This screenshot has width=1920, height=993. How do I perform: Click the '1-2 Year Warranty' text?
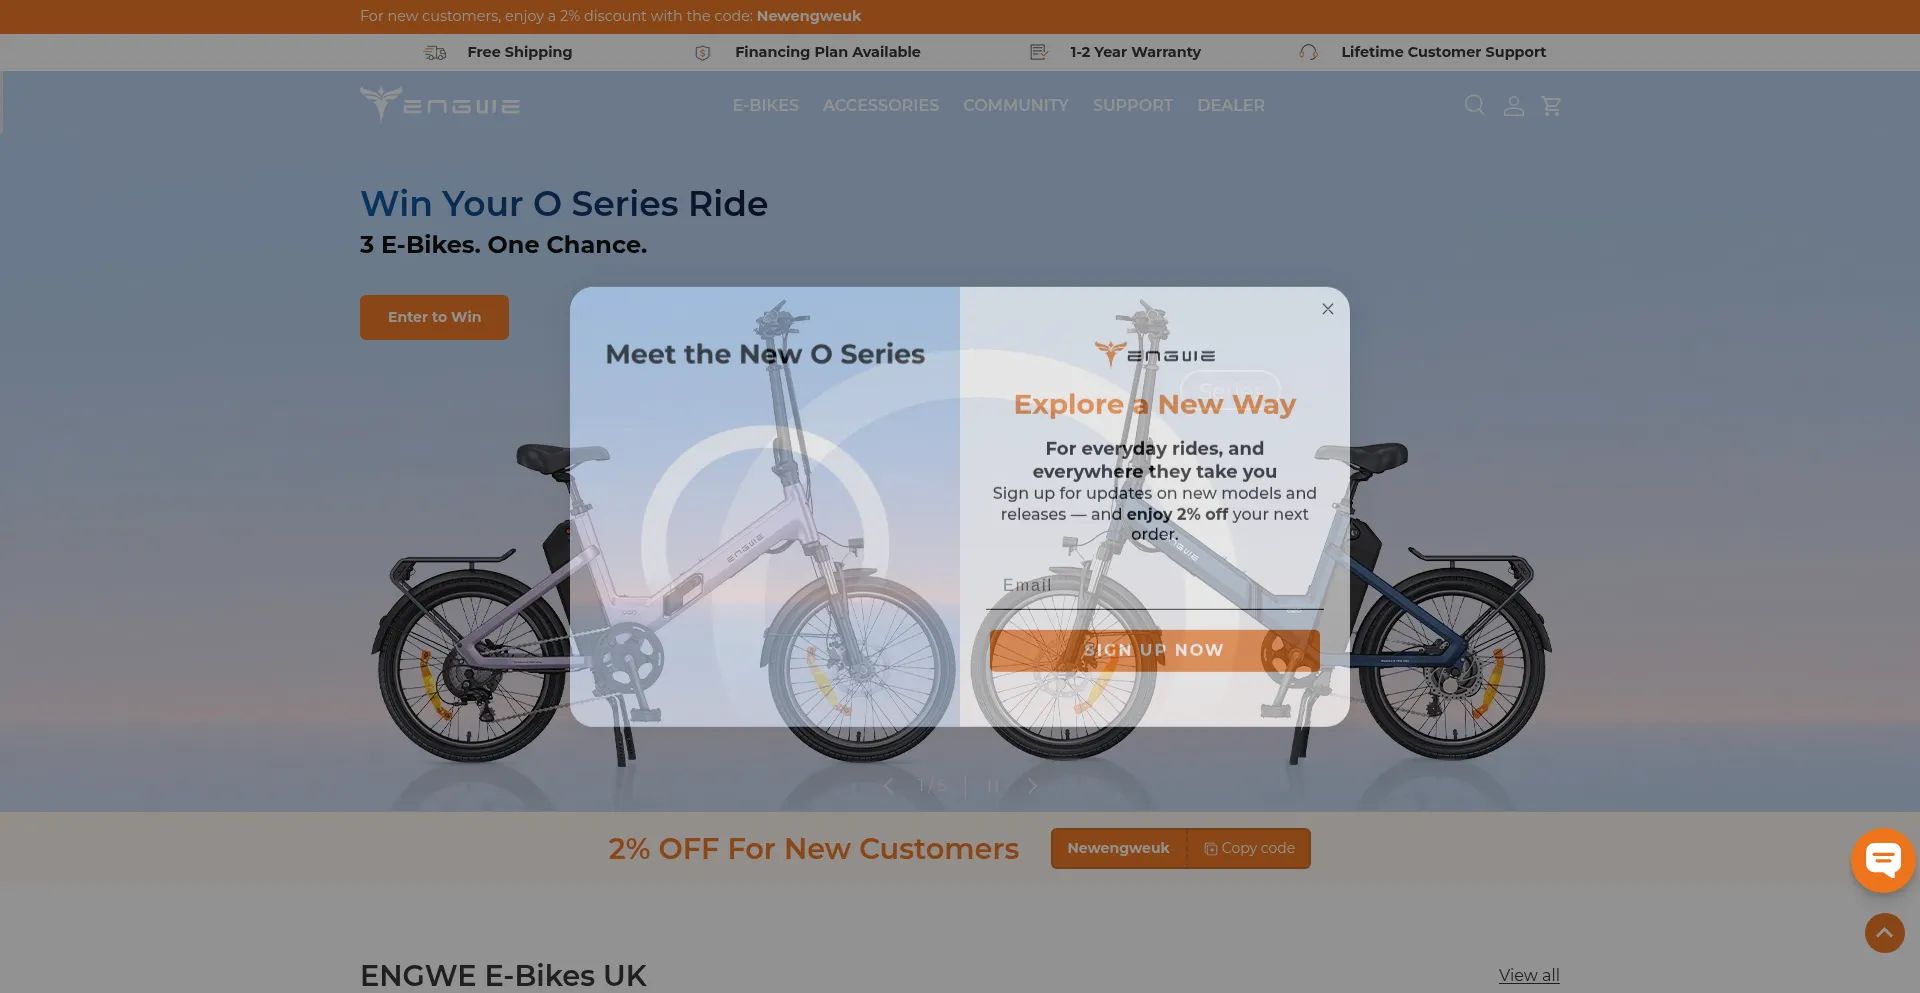1135,52
